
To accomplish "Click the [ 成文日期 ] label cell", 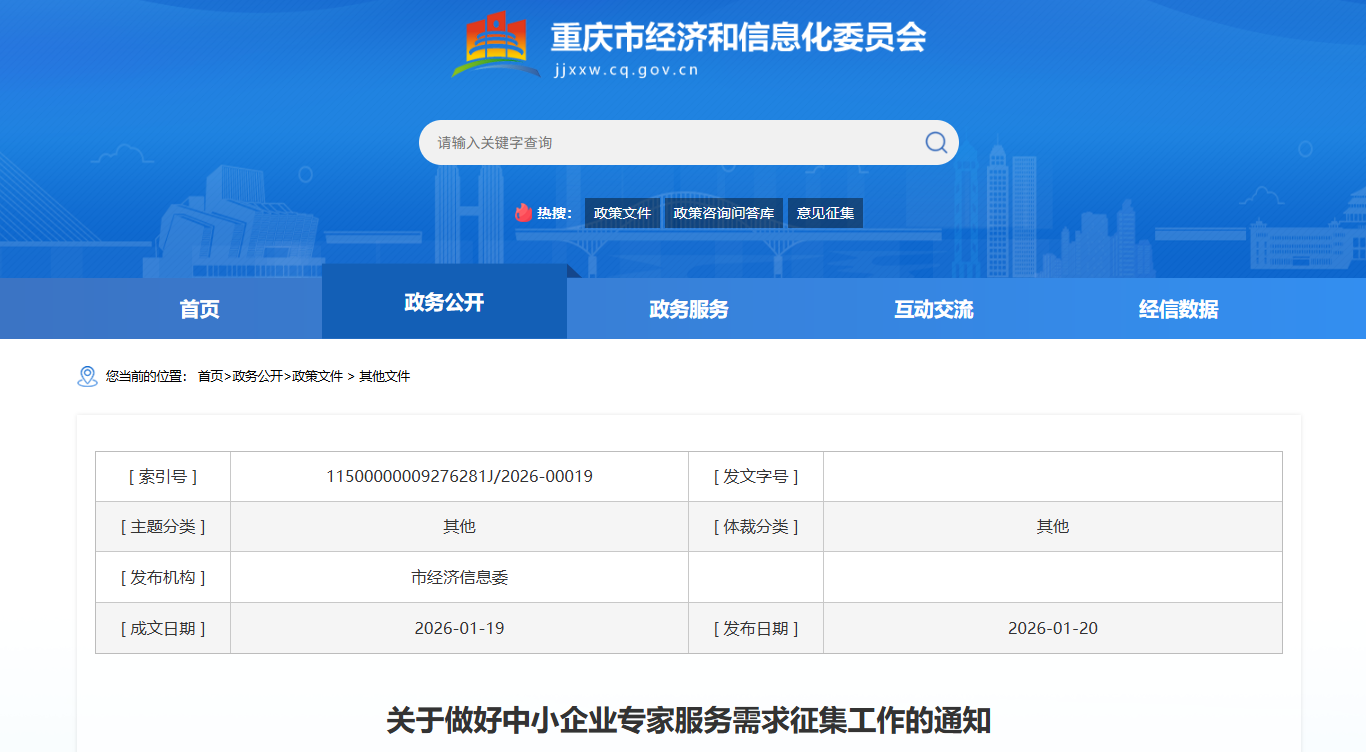I will pyautogui.click(x=163, y=628).
